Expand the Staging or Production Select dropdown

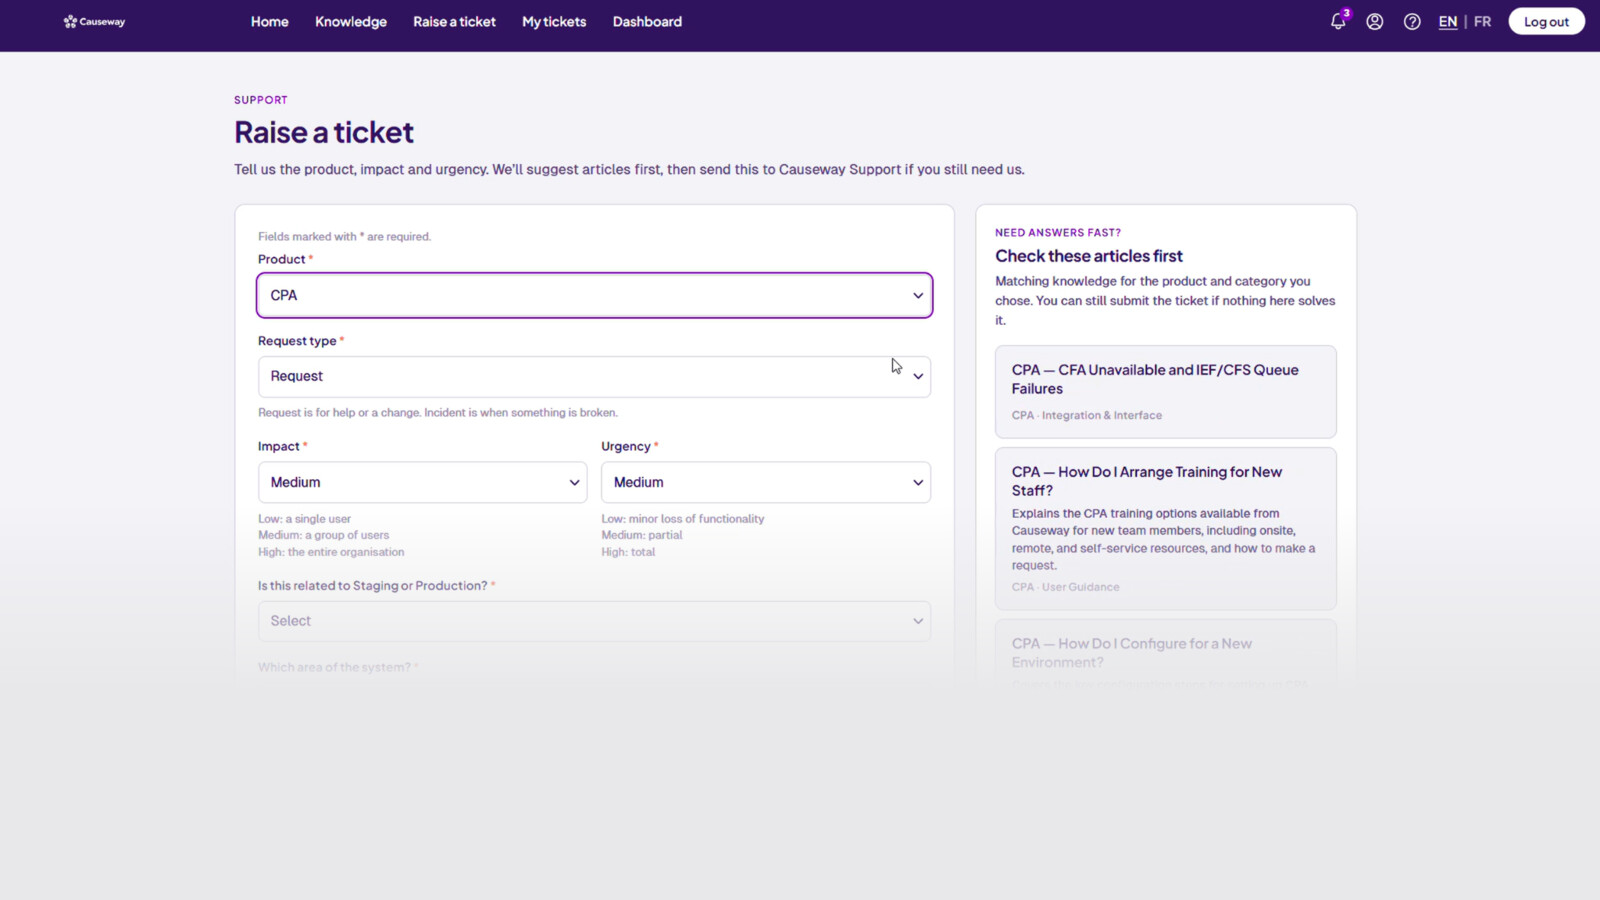tap(594, 621)
